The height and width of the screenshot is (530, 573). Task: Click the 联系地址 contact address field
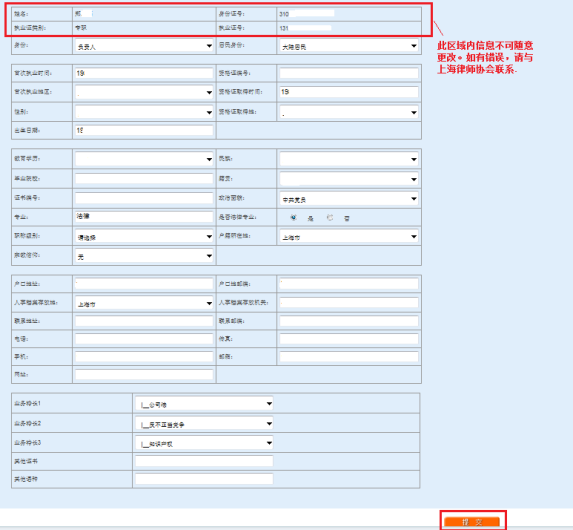pos(144,321)
